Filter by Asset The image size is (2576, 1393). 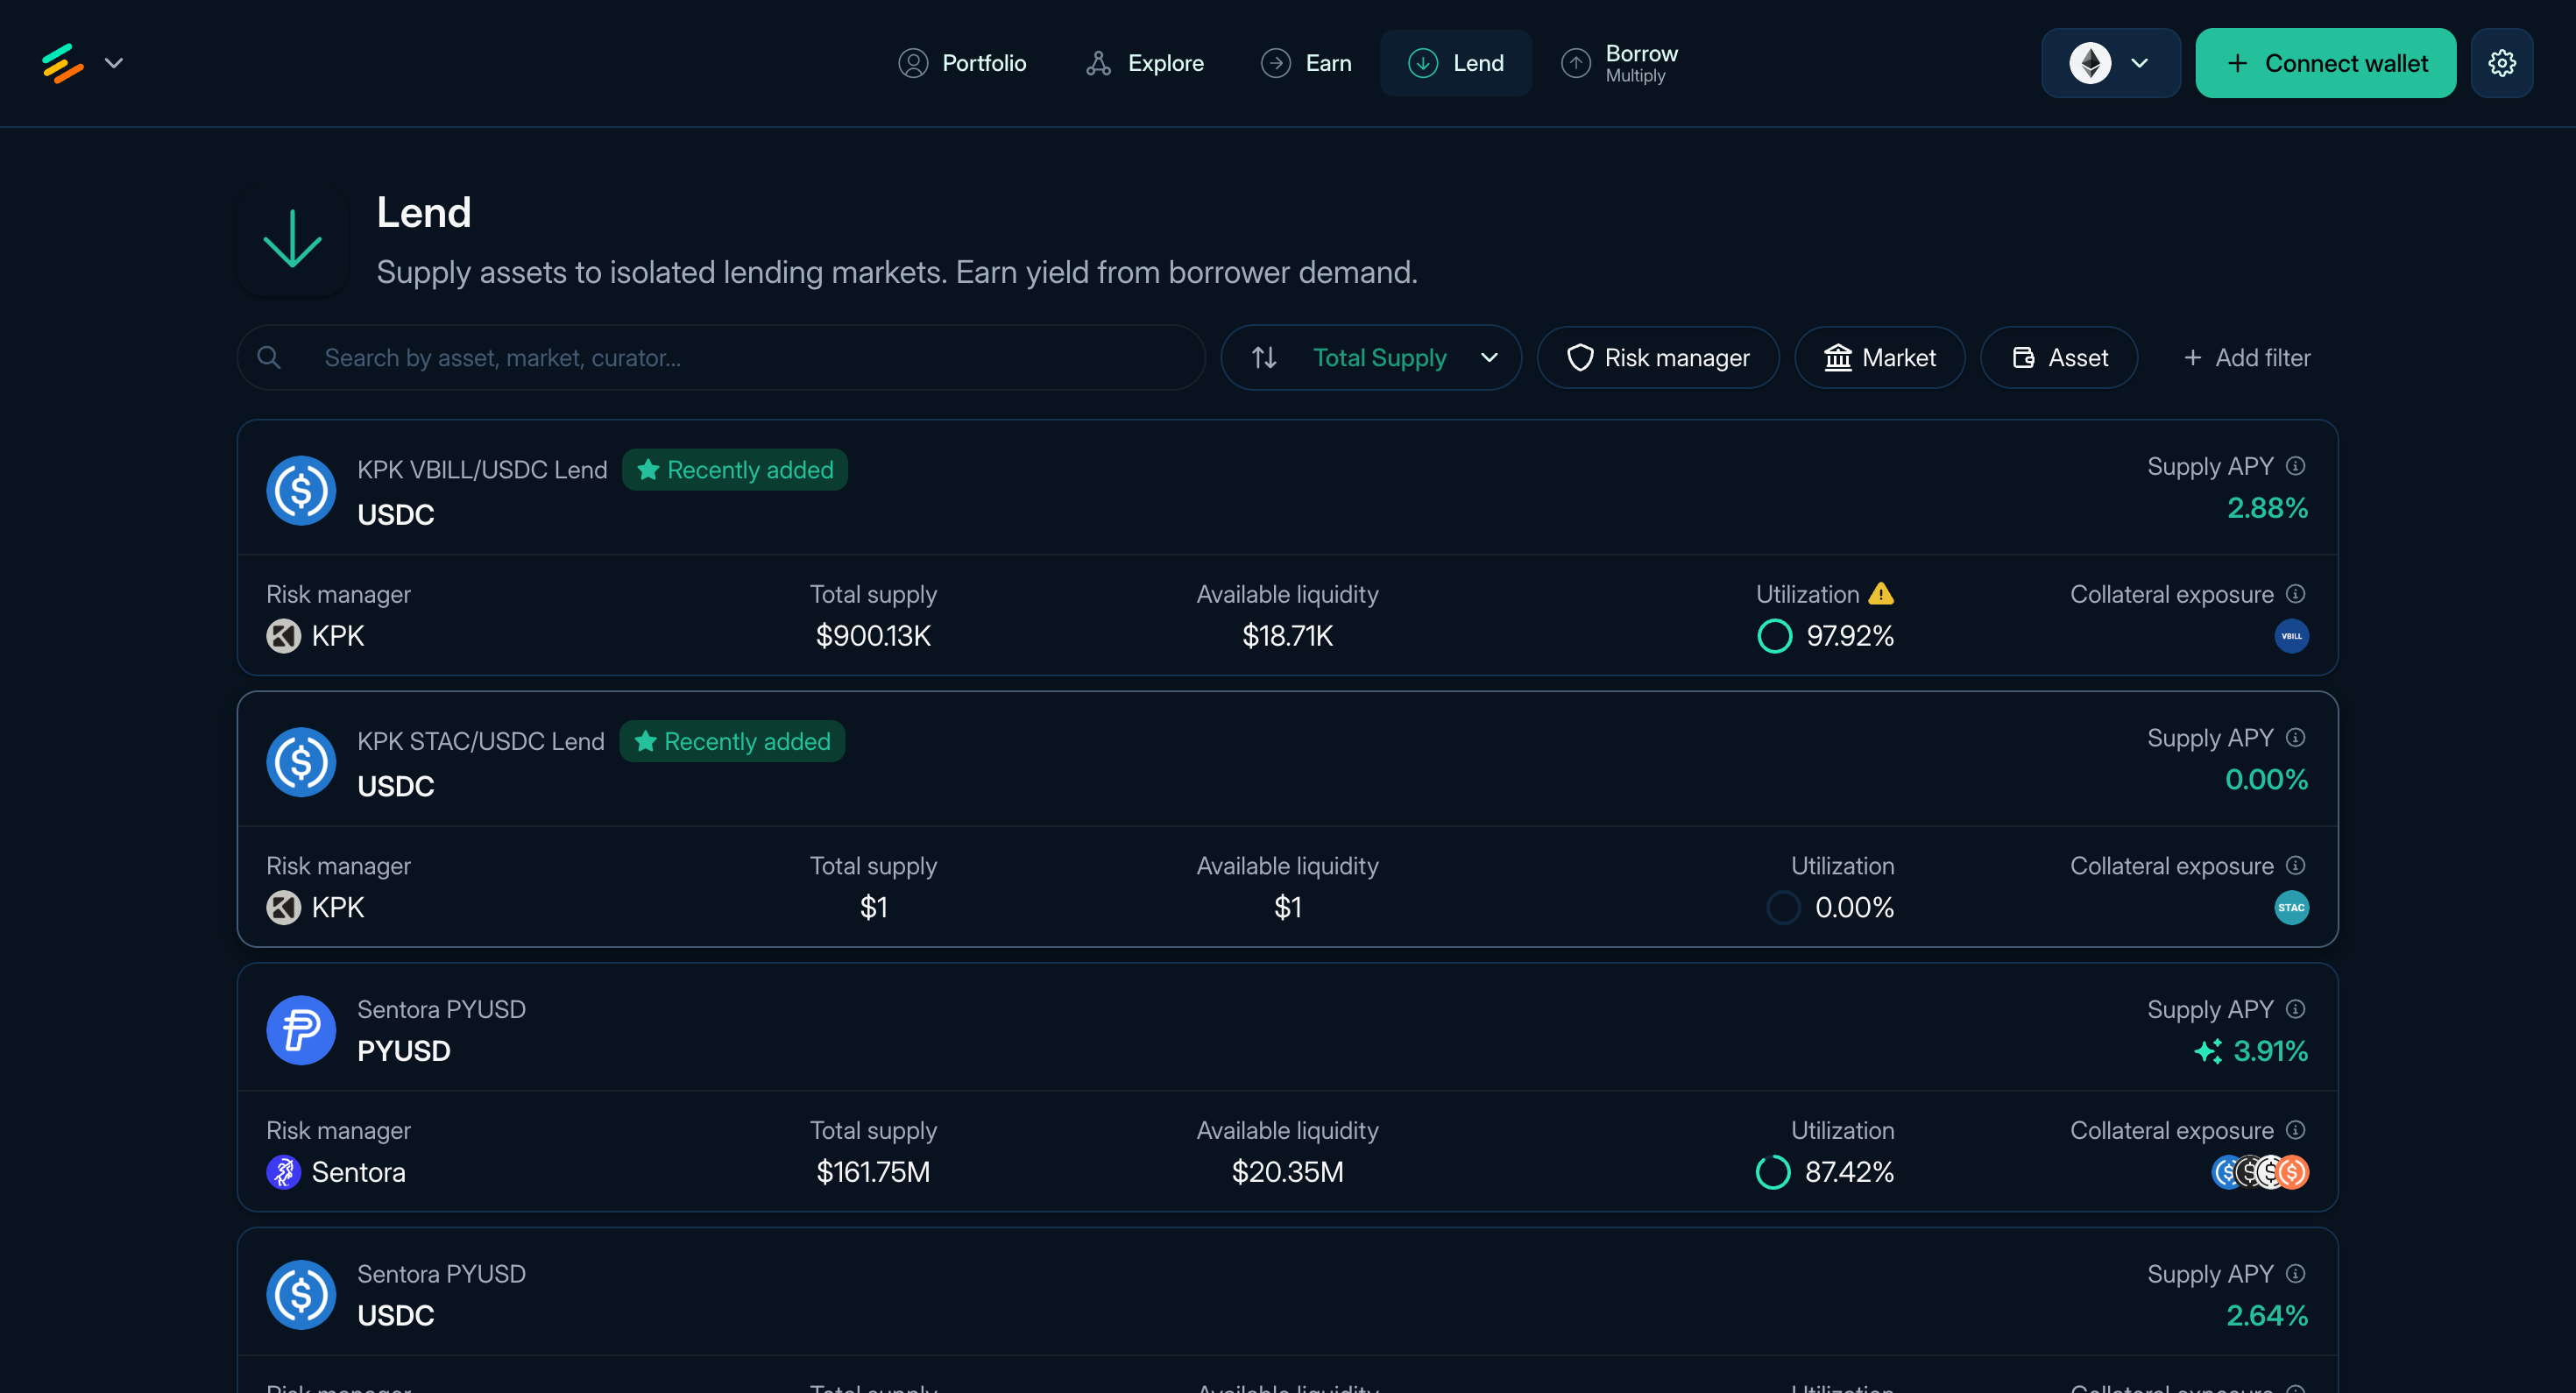point(2058,357)
